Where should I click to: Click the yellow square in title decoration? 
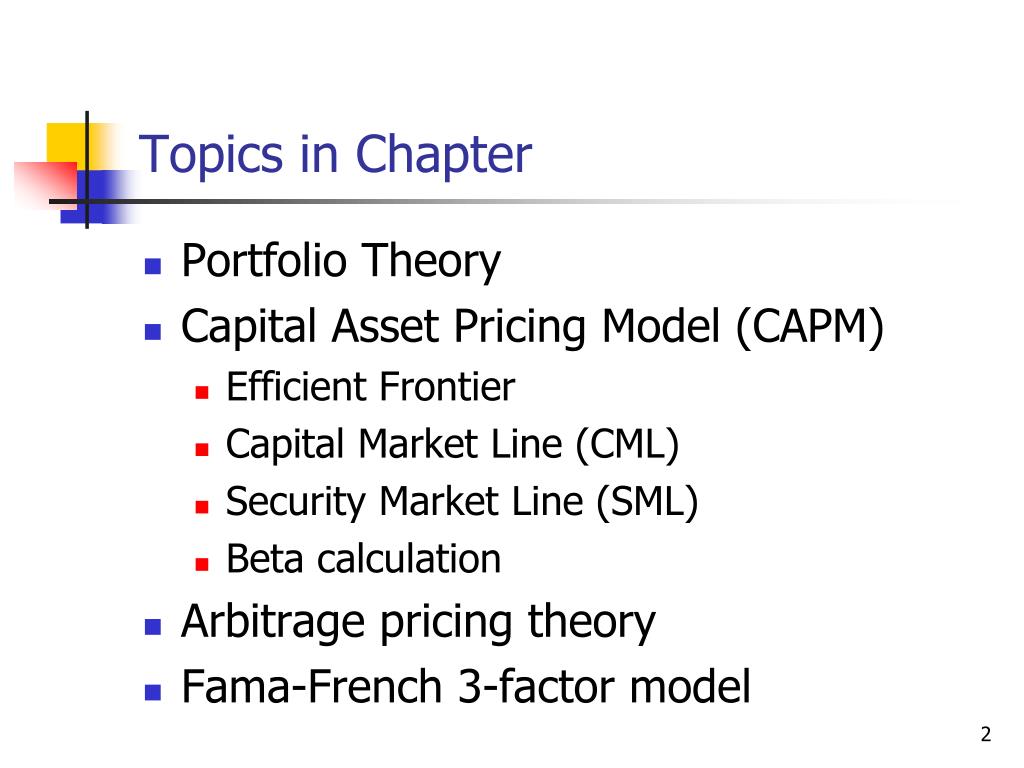pos(67,144)
